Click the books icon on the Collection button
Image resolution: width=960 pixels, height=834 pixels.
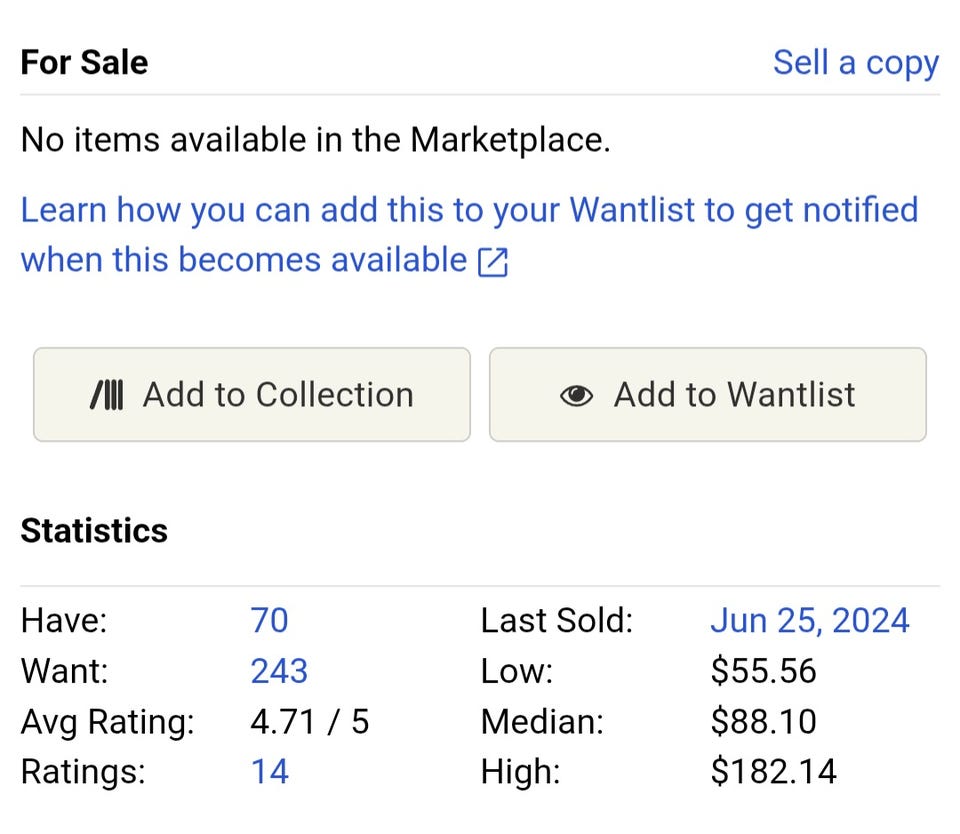[106, 395]
